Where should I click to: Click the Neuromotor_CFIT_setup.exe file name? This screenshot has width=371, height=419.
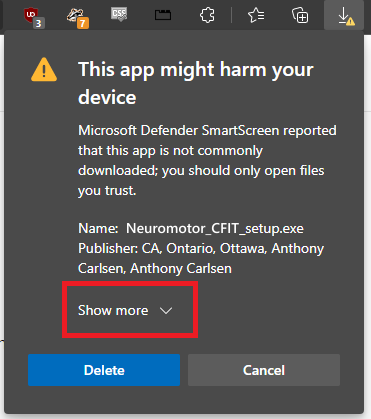(x=215, y=229)
